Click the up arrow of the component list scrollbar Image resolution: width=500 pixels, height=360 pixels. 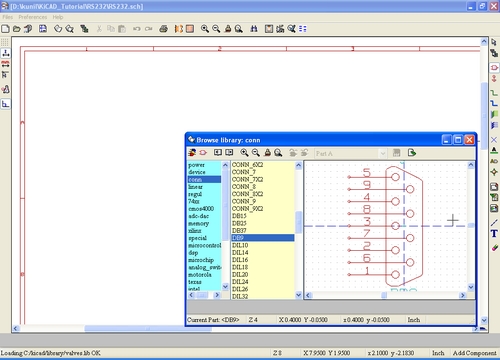(298, 165)
